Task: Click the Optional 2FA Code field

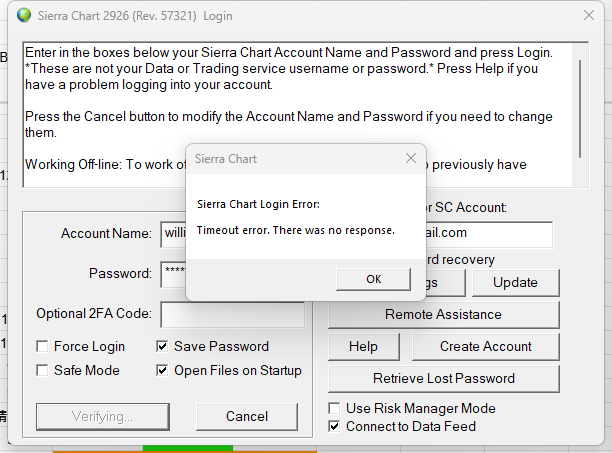Action: (x=233, y=314)
